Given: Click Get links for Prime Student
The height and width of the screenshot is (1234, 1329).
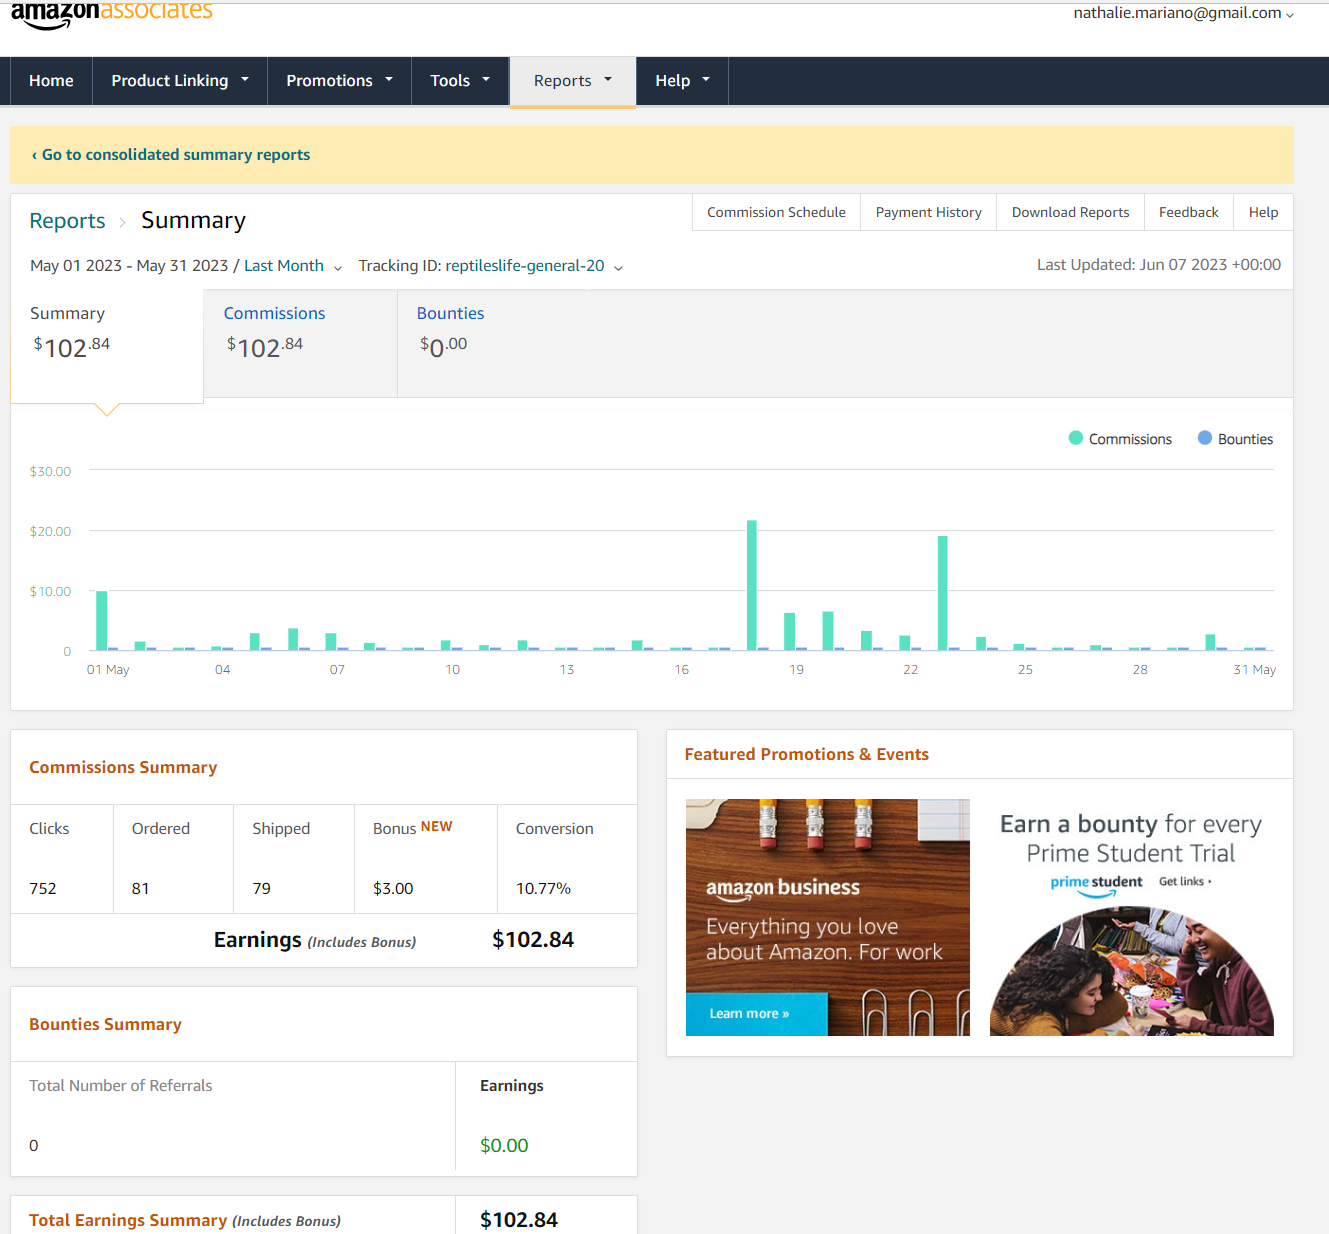Looking at the screenshot, I should click(1185, 882).
